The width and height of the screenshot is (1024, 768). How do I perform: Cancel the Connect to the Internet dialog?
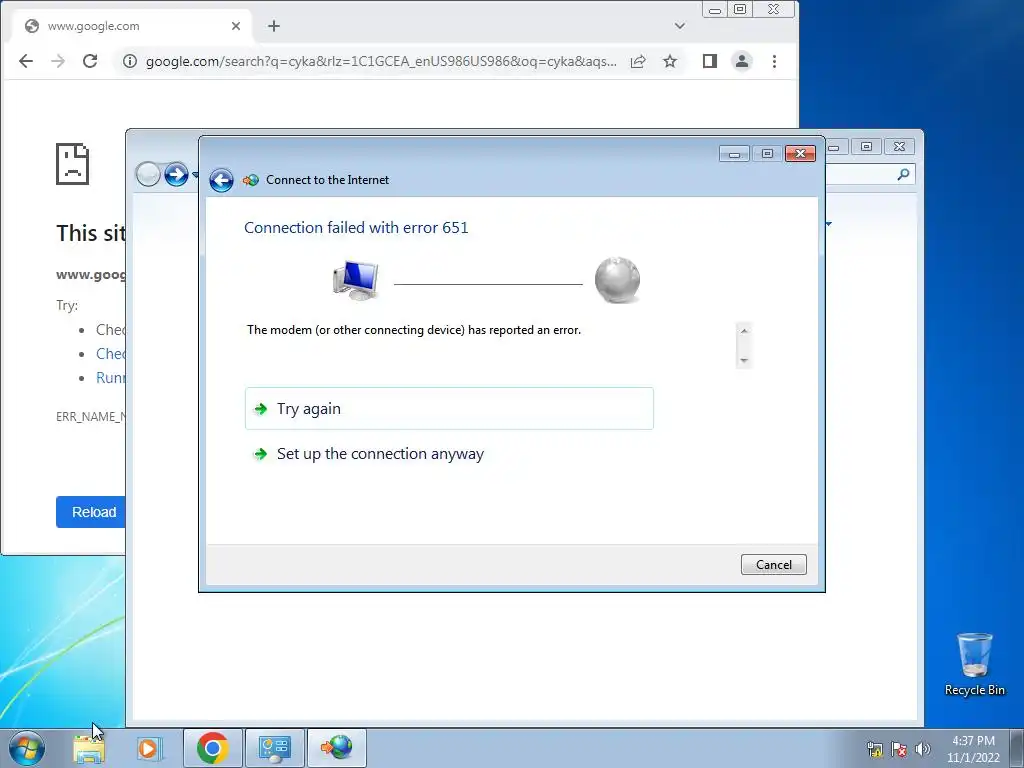pos(773,564)
